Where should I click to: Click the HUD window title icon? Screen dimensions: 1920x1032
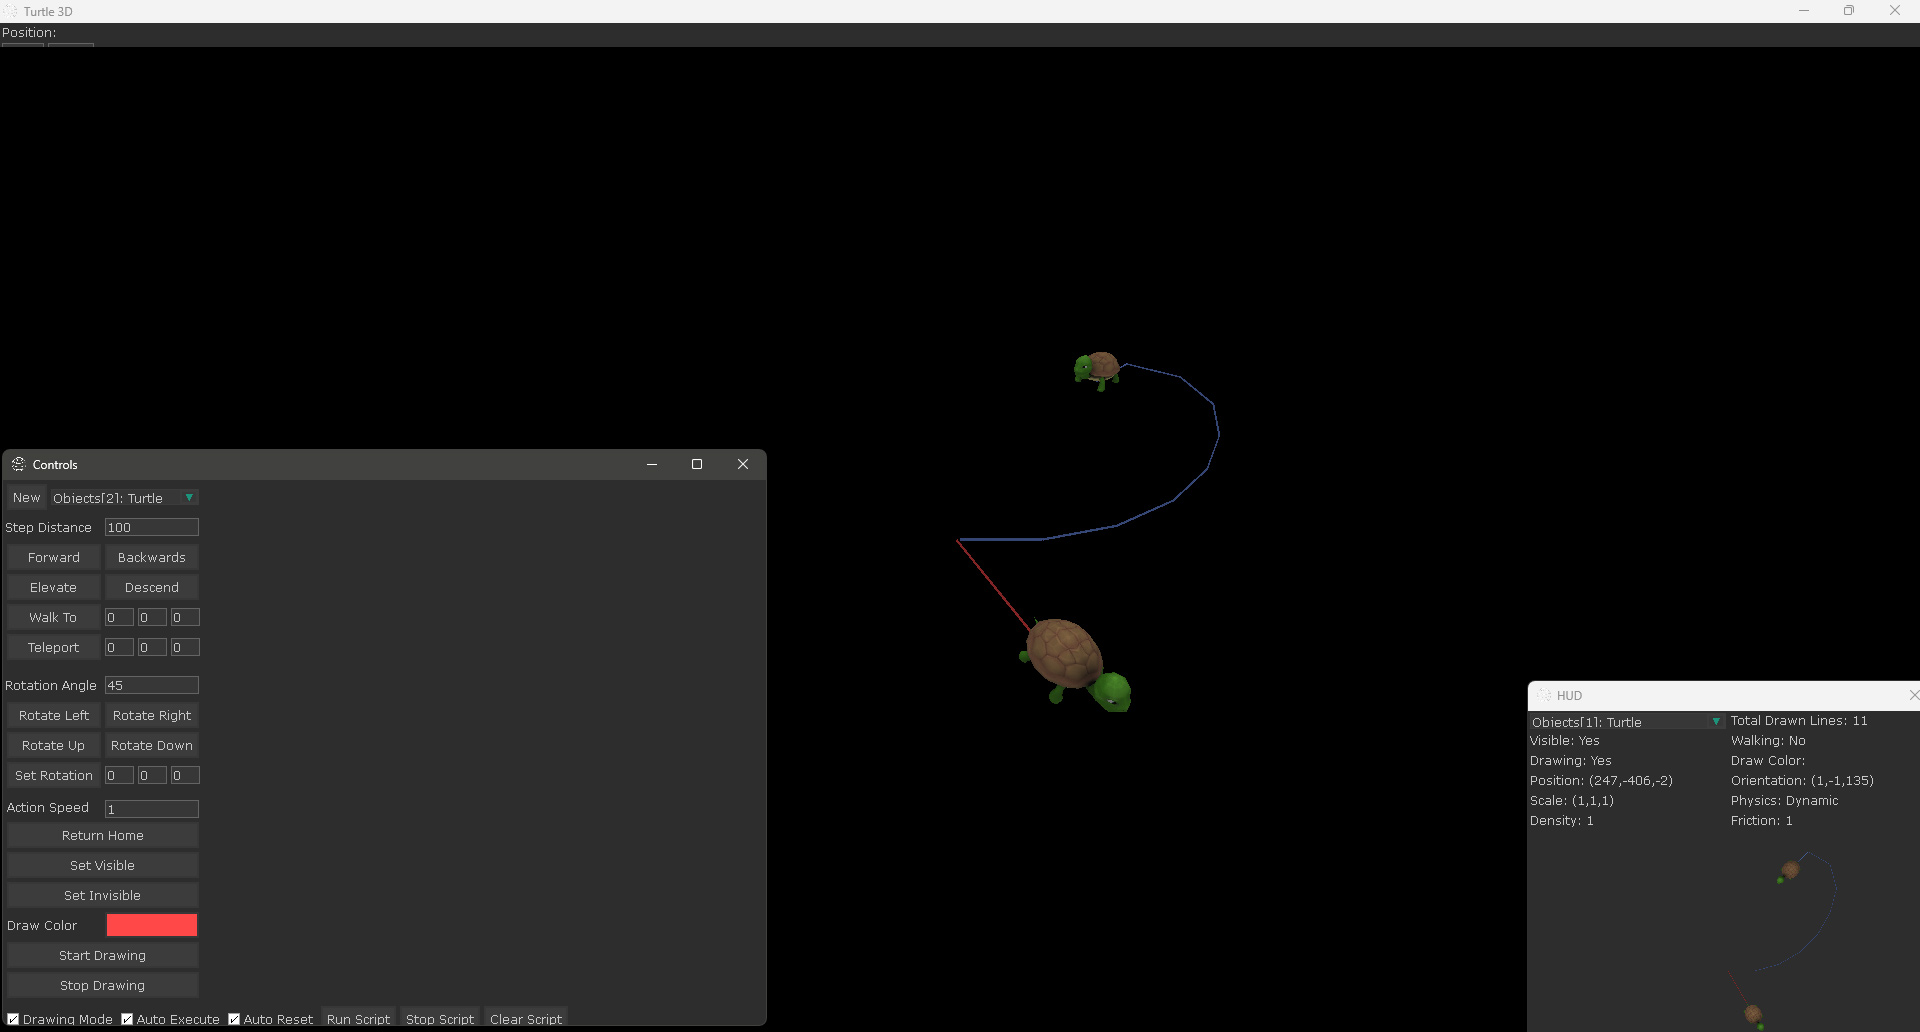pos(1544,695)
